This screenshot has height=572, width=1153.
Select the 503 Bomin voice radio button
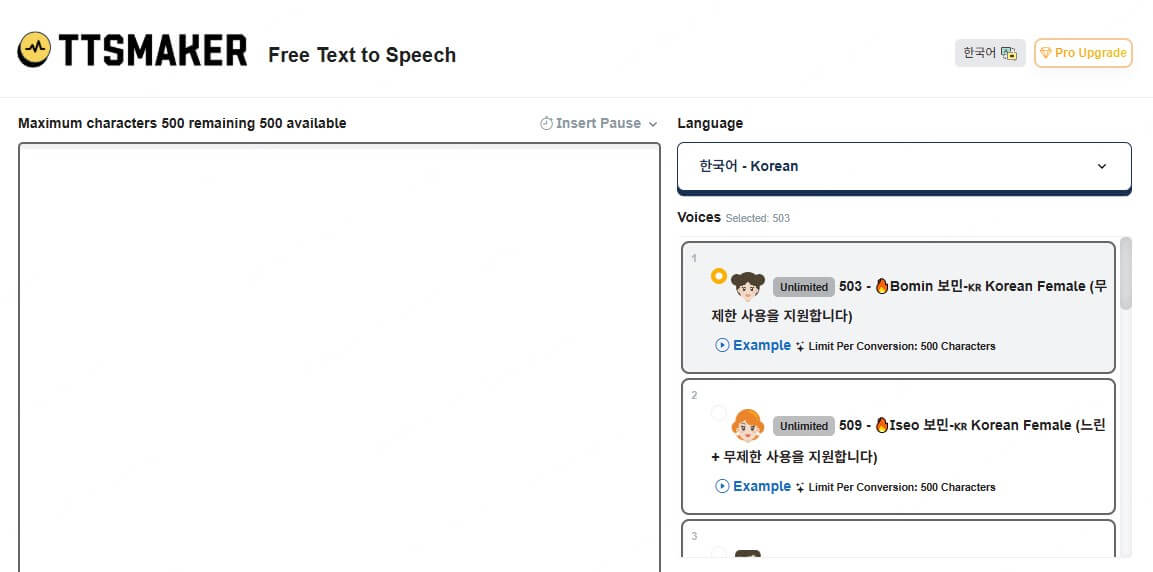pos(718,276)
